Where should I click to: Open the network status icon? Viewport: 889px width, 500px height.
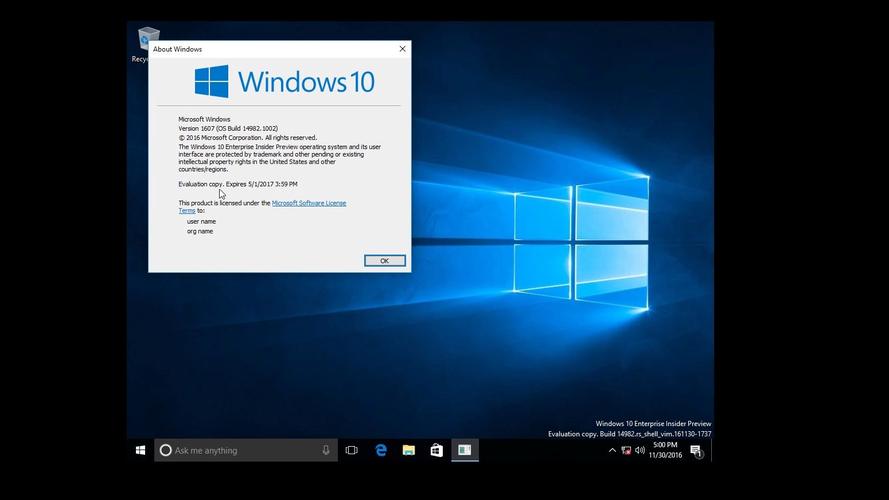626,450
